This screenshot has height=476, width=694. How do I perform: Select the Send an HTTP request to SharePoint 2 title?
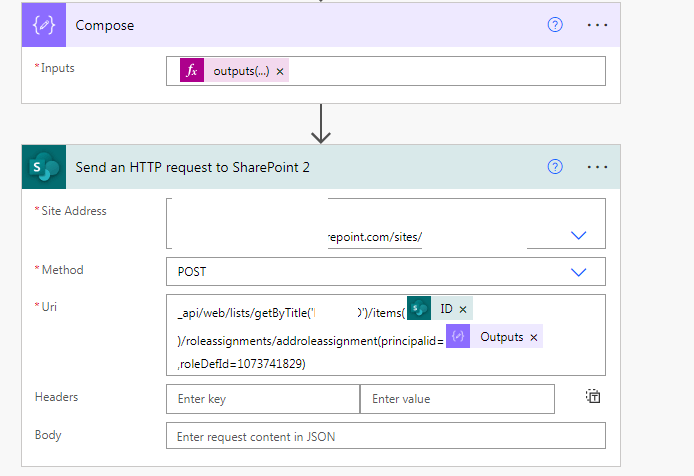[x=192, y=167]
